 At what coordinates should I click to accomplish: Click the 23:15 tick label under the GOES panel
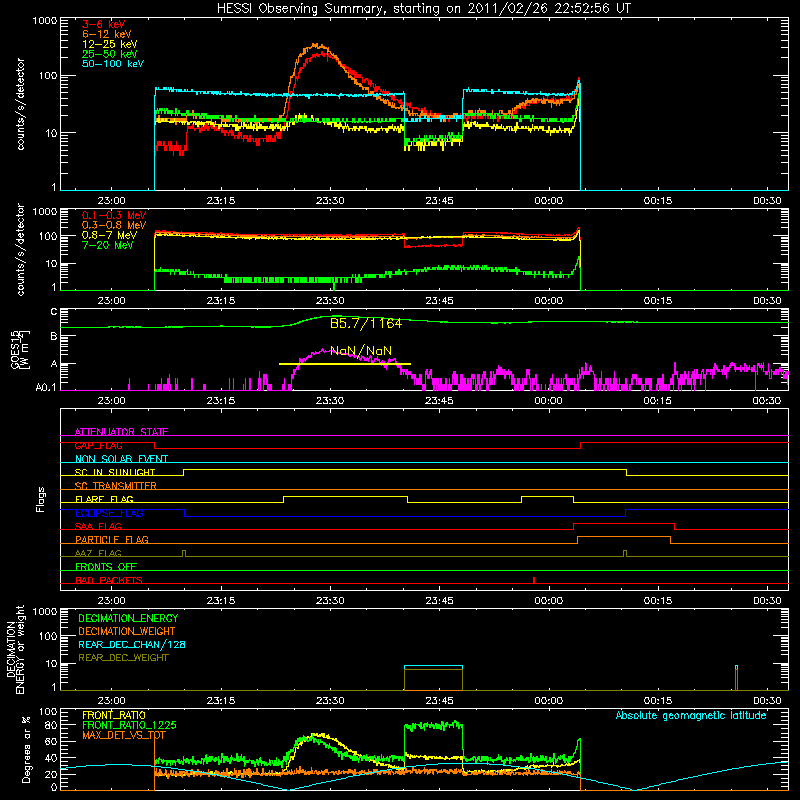221,401
